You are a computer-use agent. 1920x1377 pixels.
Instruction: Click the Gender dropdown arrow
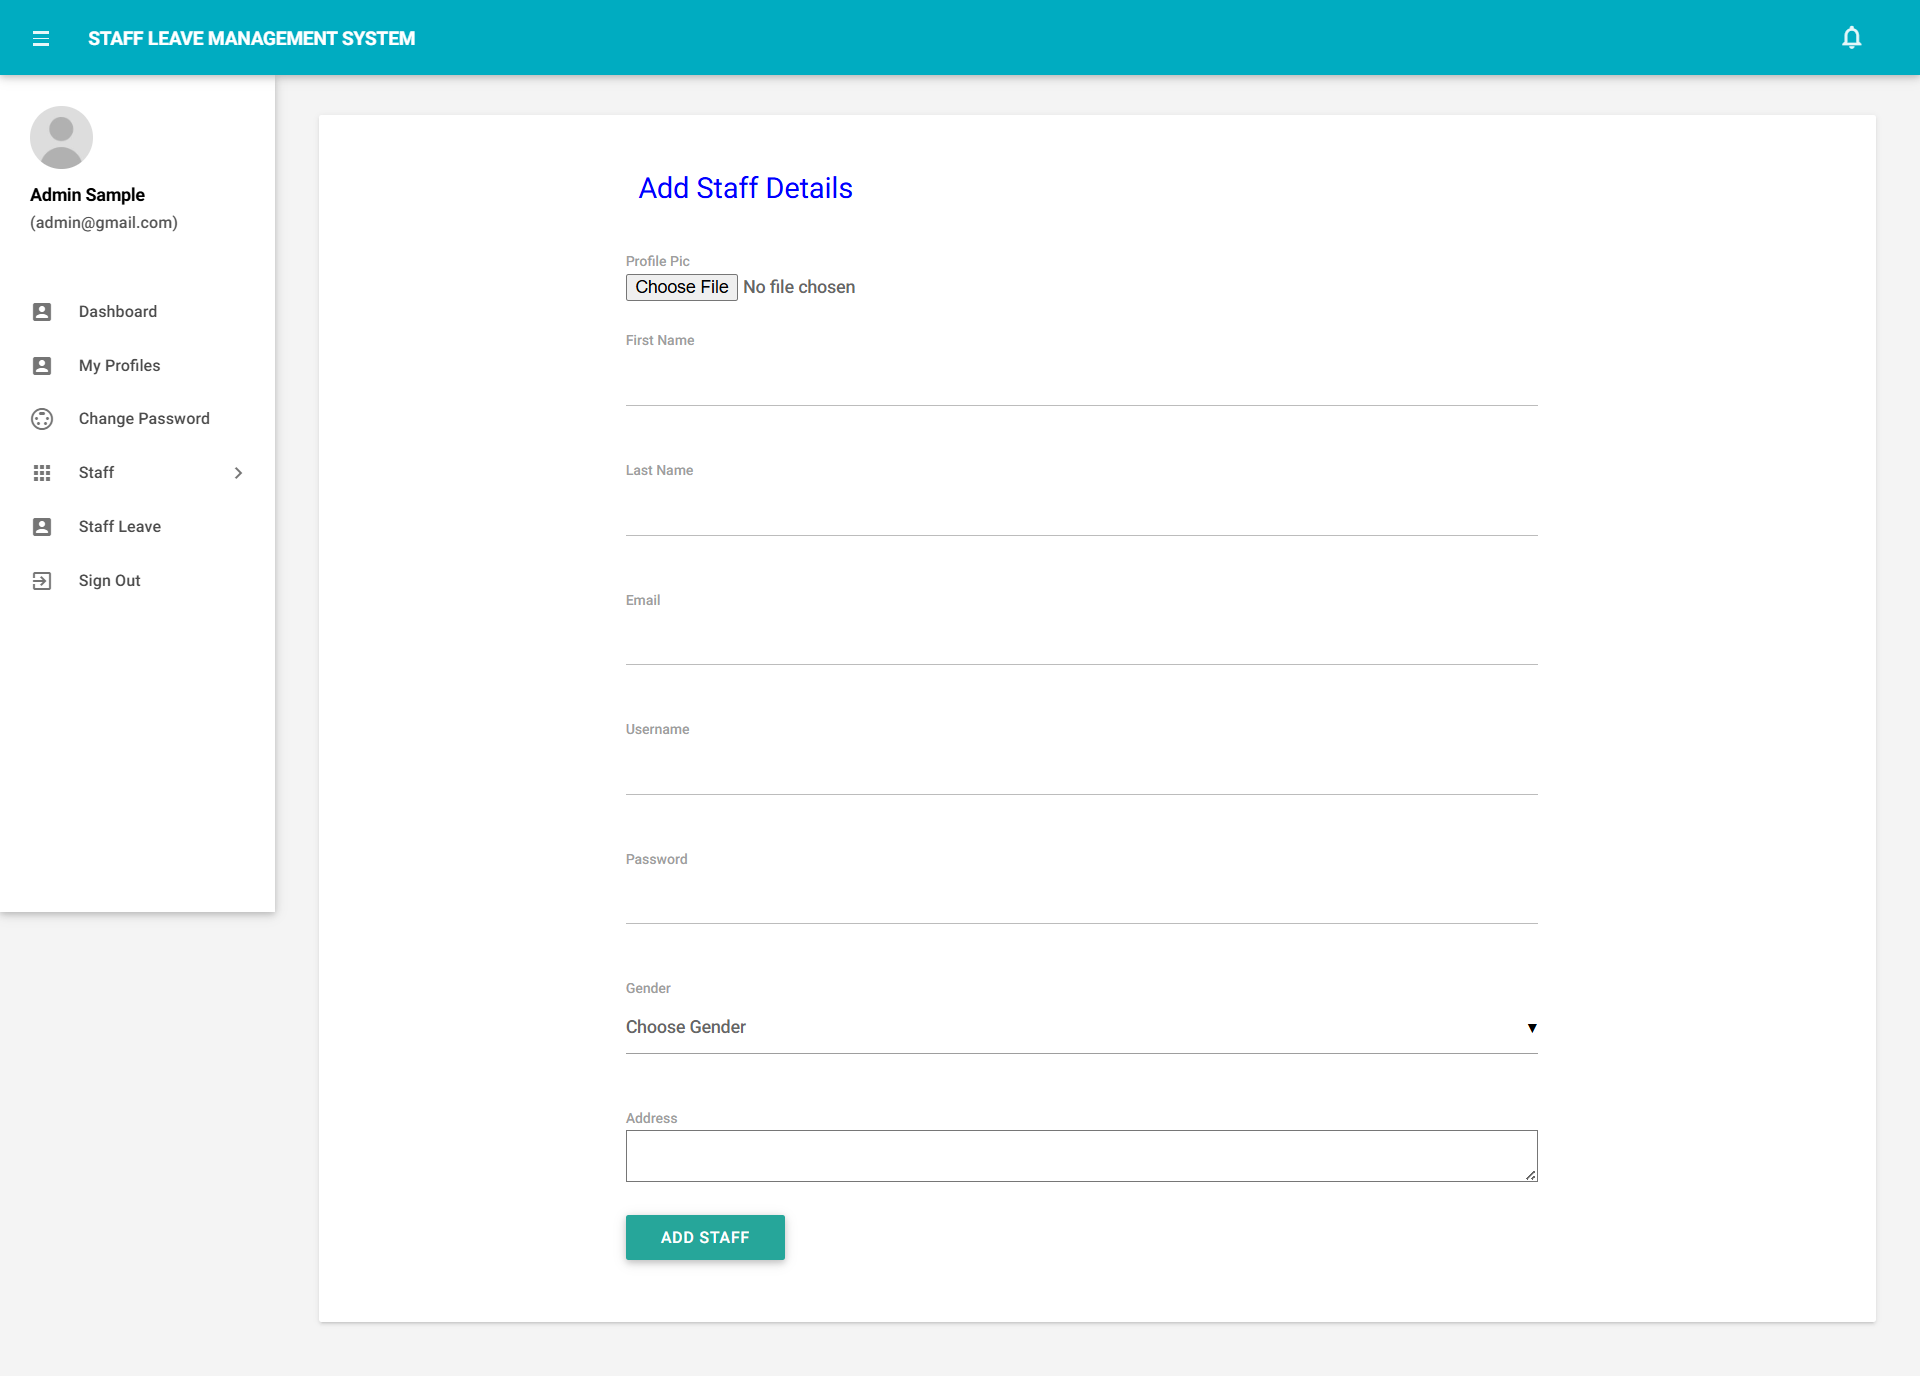tap(1531, 1028)
